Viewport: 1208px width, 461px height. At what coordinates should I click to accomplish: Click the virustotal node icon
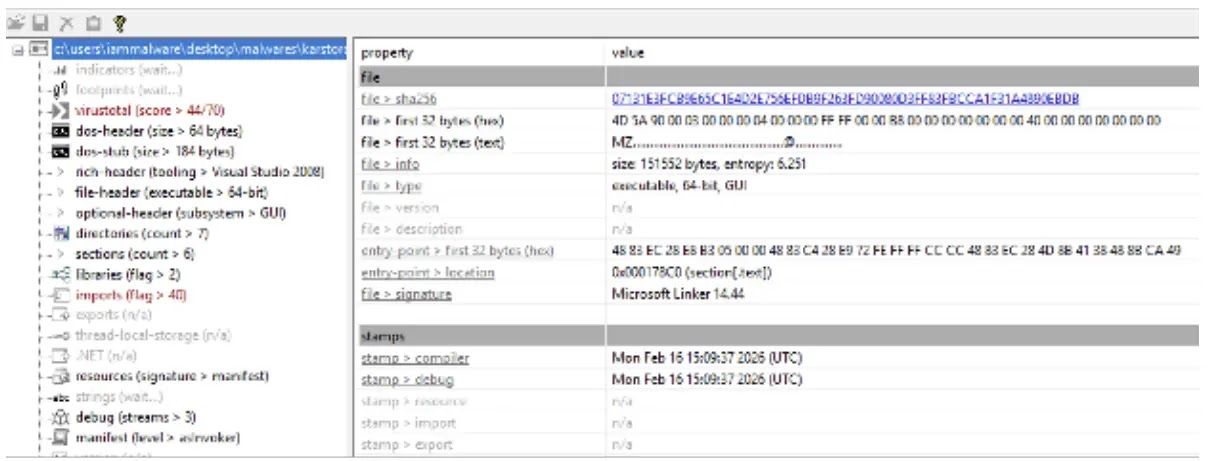59,110
